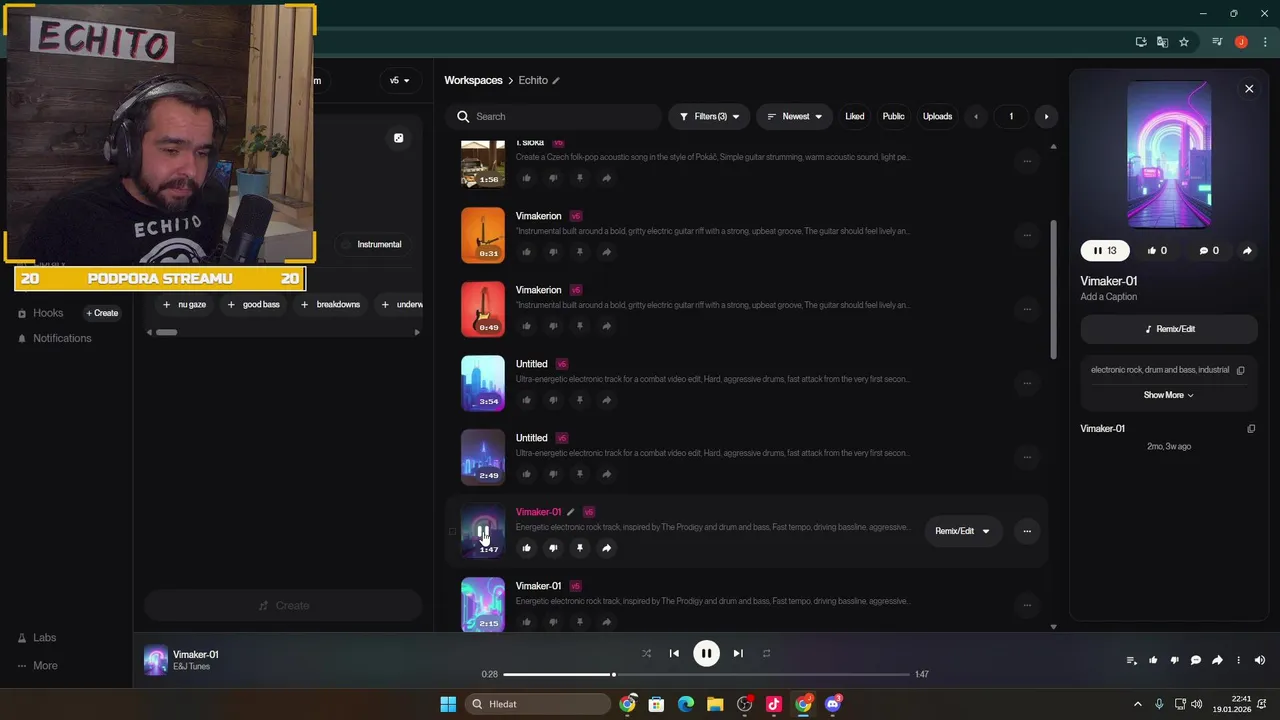1280x720 pixels.
Task: Like the highlighted Vimaker-01 track
Action: [x=526, y=548]
